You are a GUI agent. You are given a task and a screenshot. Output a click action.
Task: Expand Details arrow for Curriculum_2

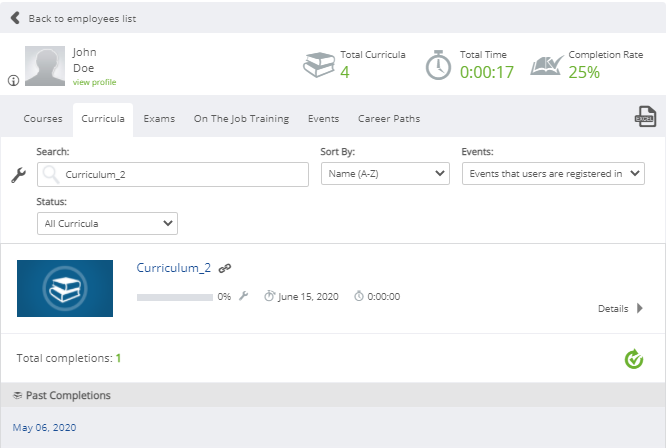pyautogui.click(x=639, y=308)
